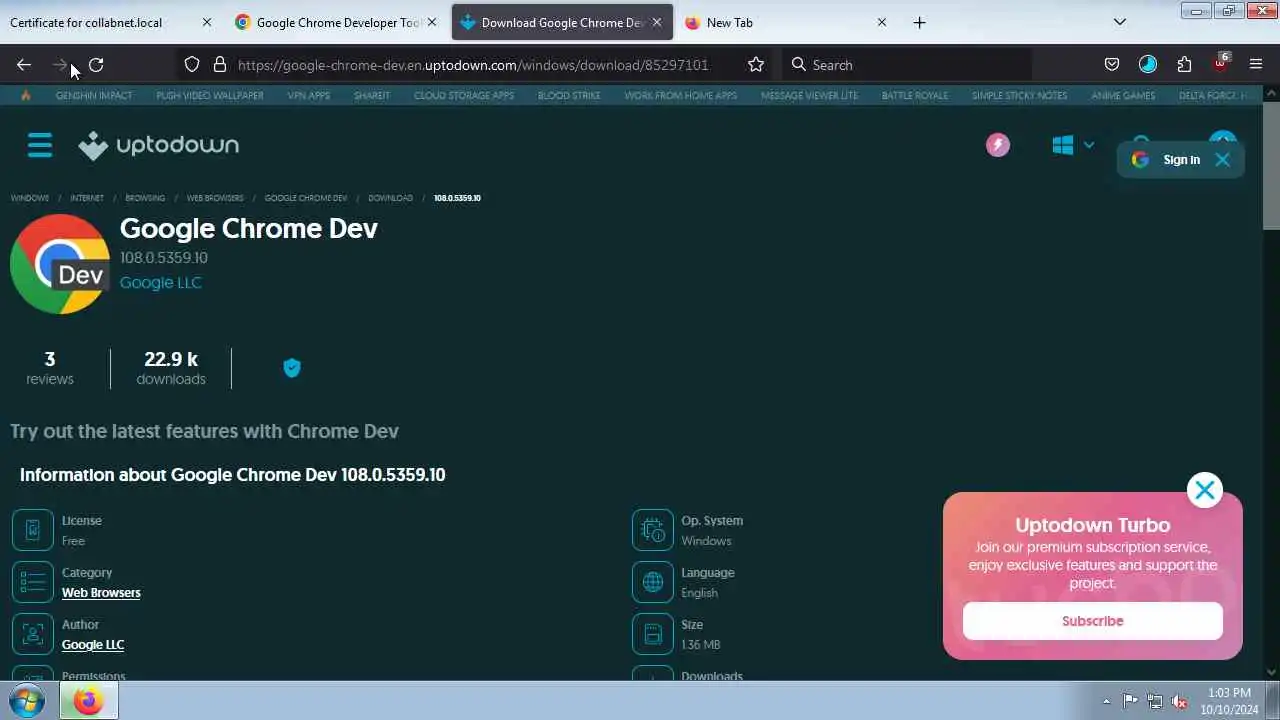Go to WEB BROWSERS breadcrumb
1280x720 pixels.
click(x=215, y=198)
